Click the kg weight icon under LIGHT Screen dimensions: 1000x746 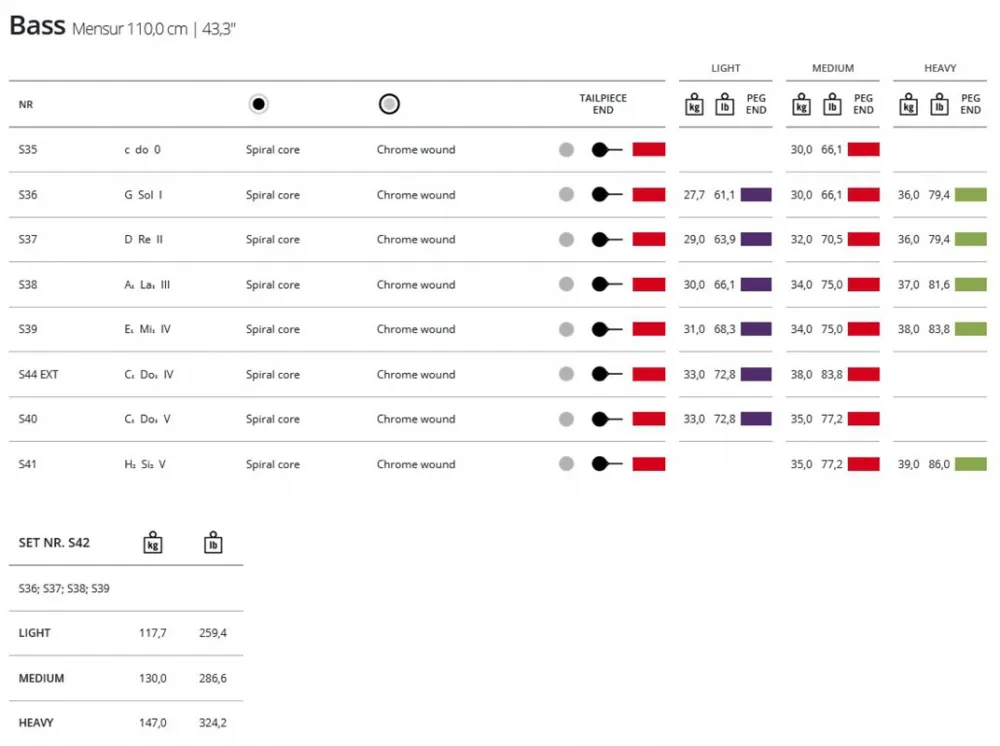coord(694,104)
